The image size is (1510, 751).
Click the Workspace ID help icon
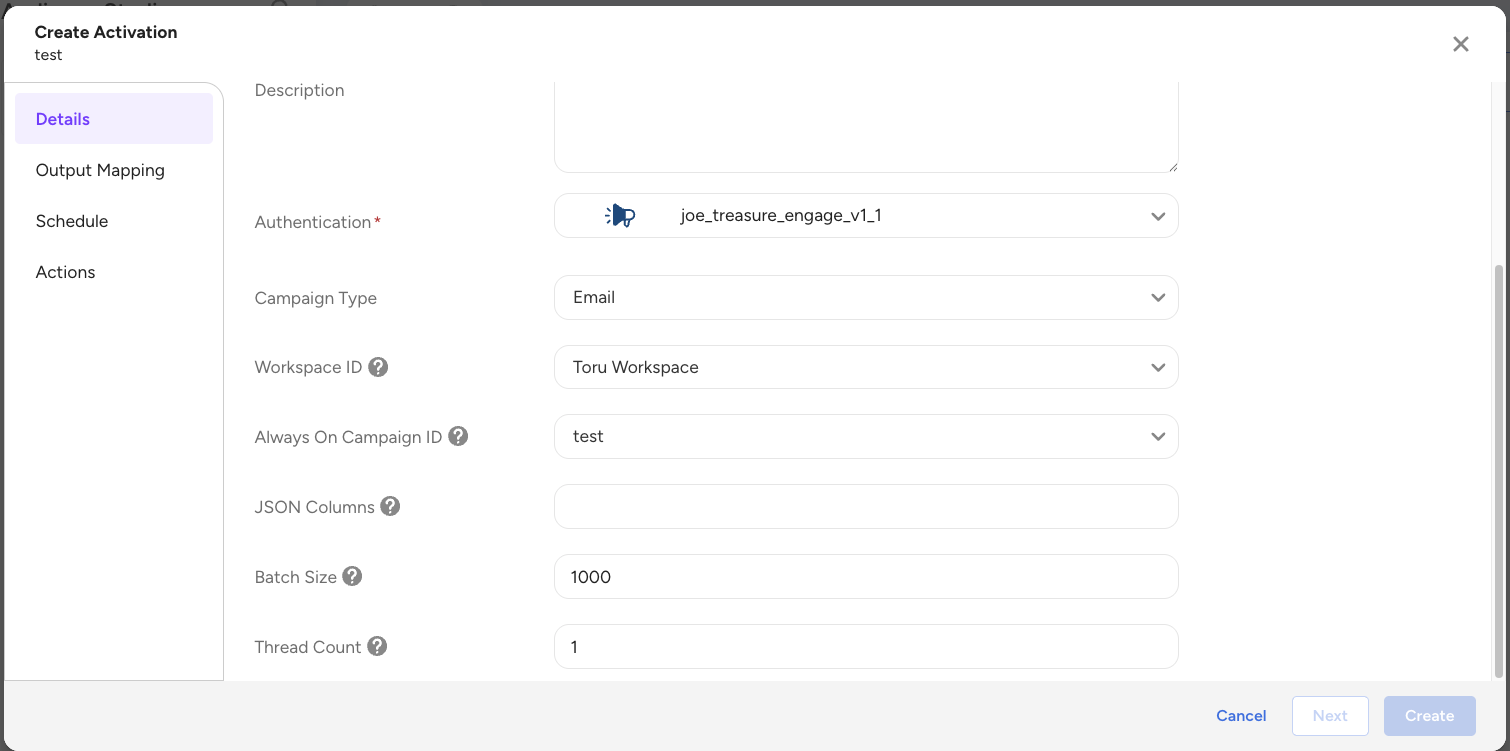(378, 367)
